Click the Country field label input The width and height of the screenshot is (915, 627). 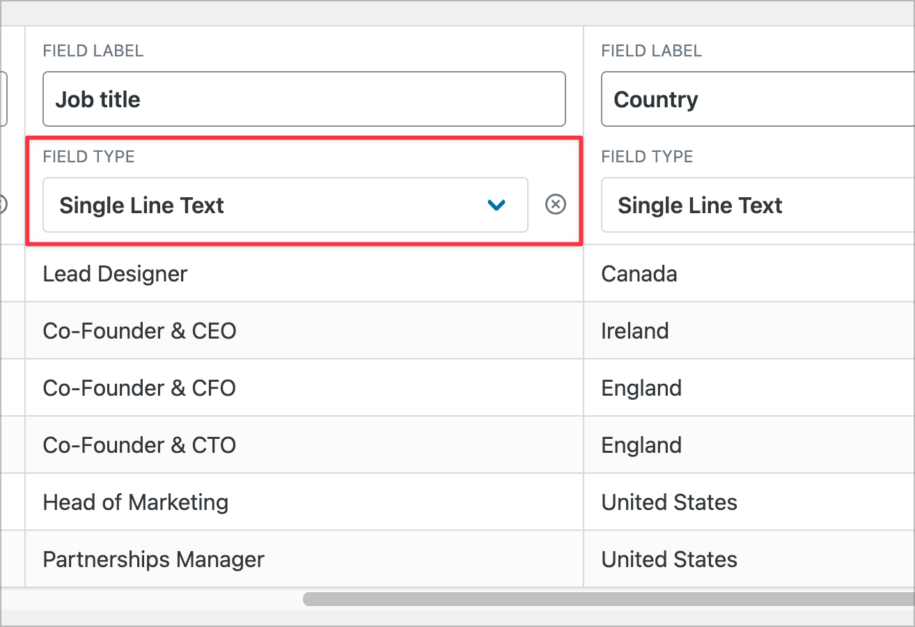point(780,99)
